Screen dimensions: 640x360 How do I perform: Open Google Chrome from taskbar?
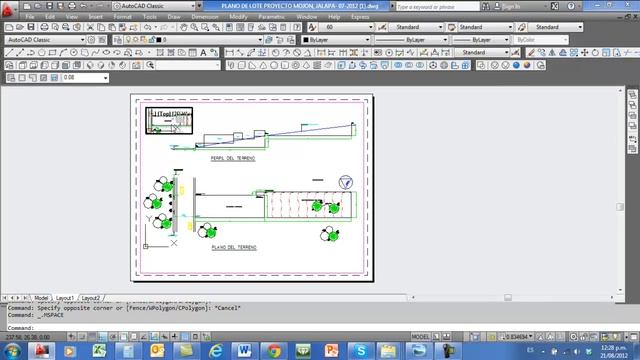273,351
